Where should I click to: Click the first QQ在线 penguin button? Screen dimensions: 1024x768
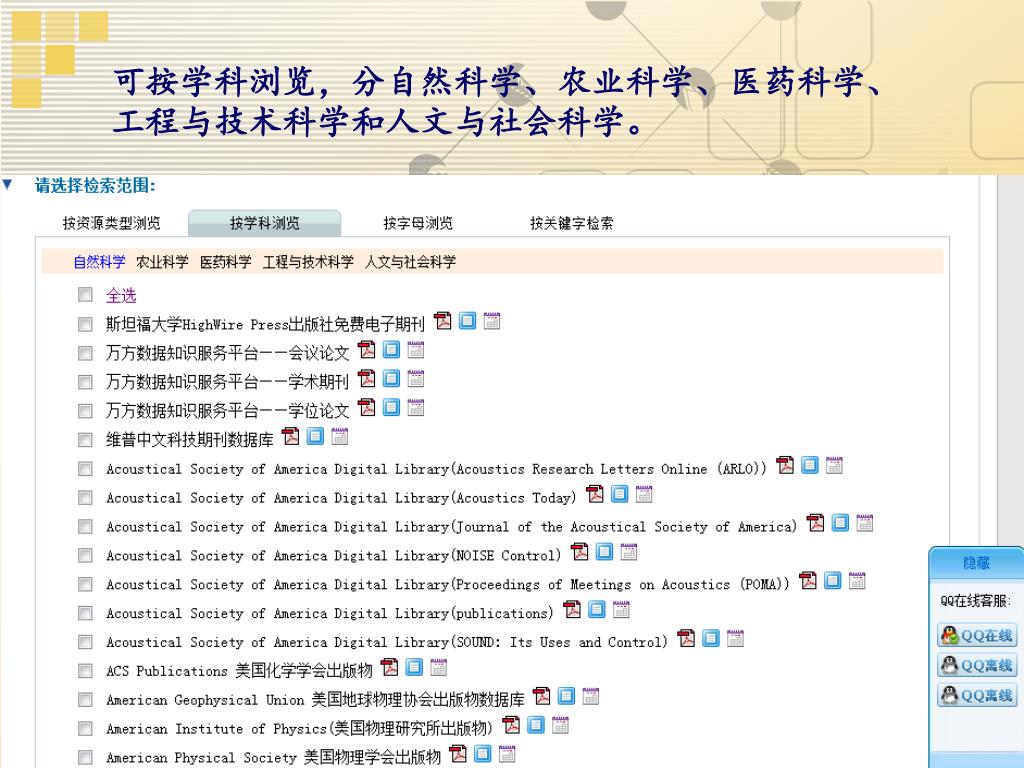click(977, 635)
